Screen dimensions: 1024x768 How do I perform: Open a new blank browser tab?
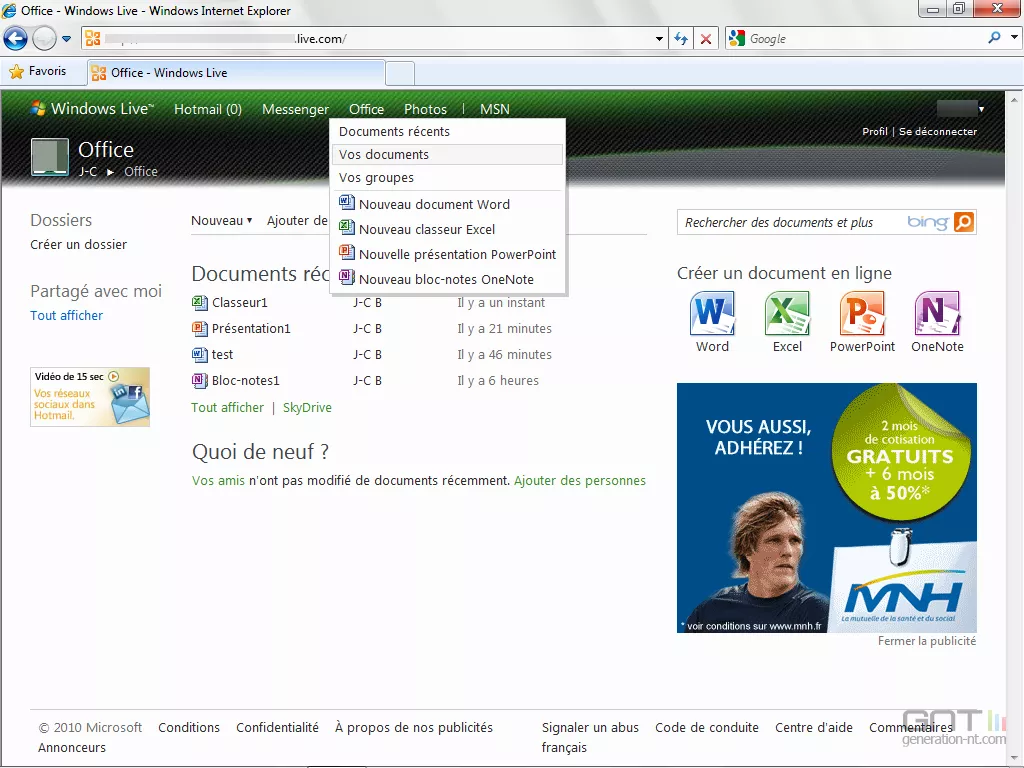(400, 73)
